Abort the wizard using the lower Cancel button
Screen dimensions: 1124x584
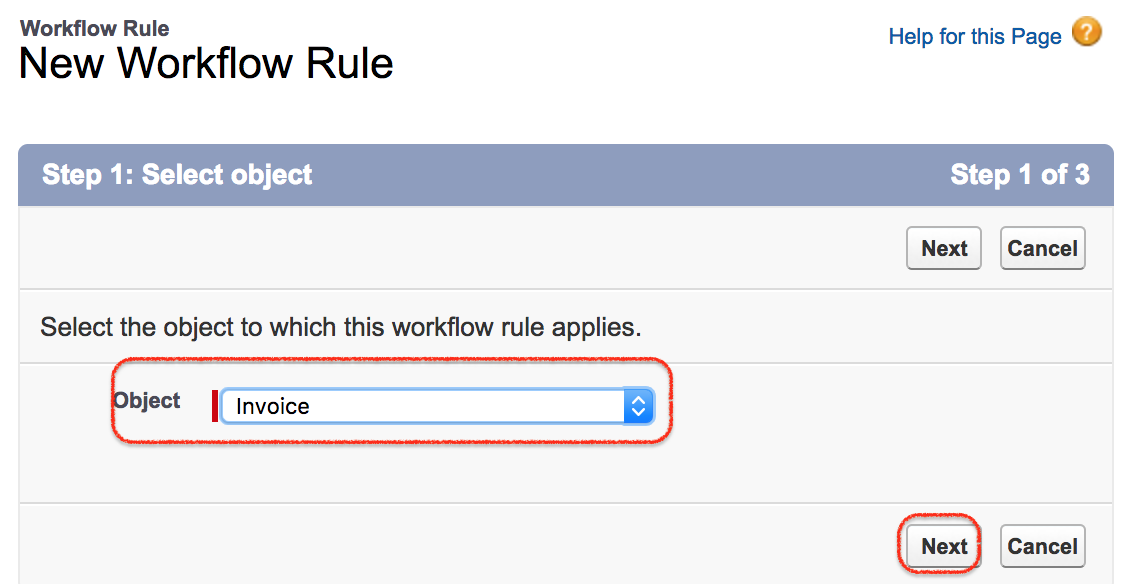pyautogui.click(x=1042, y=546)
